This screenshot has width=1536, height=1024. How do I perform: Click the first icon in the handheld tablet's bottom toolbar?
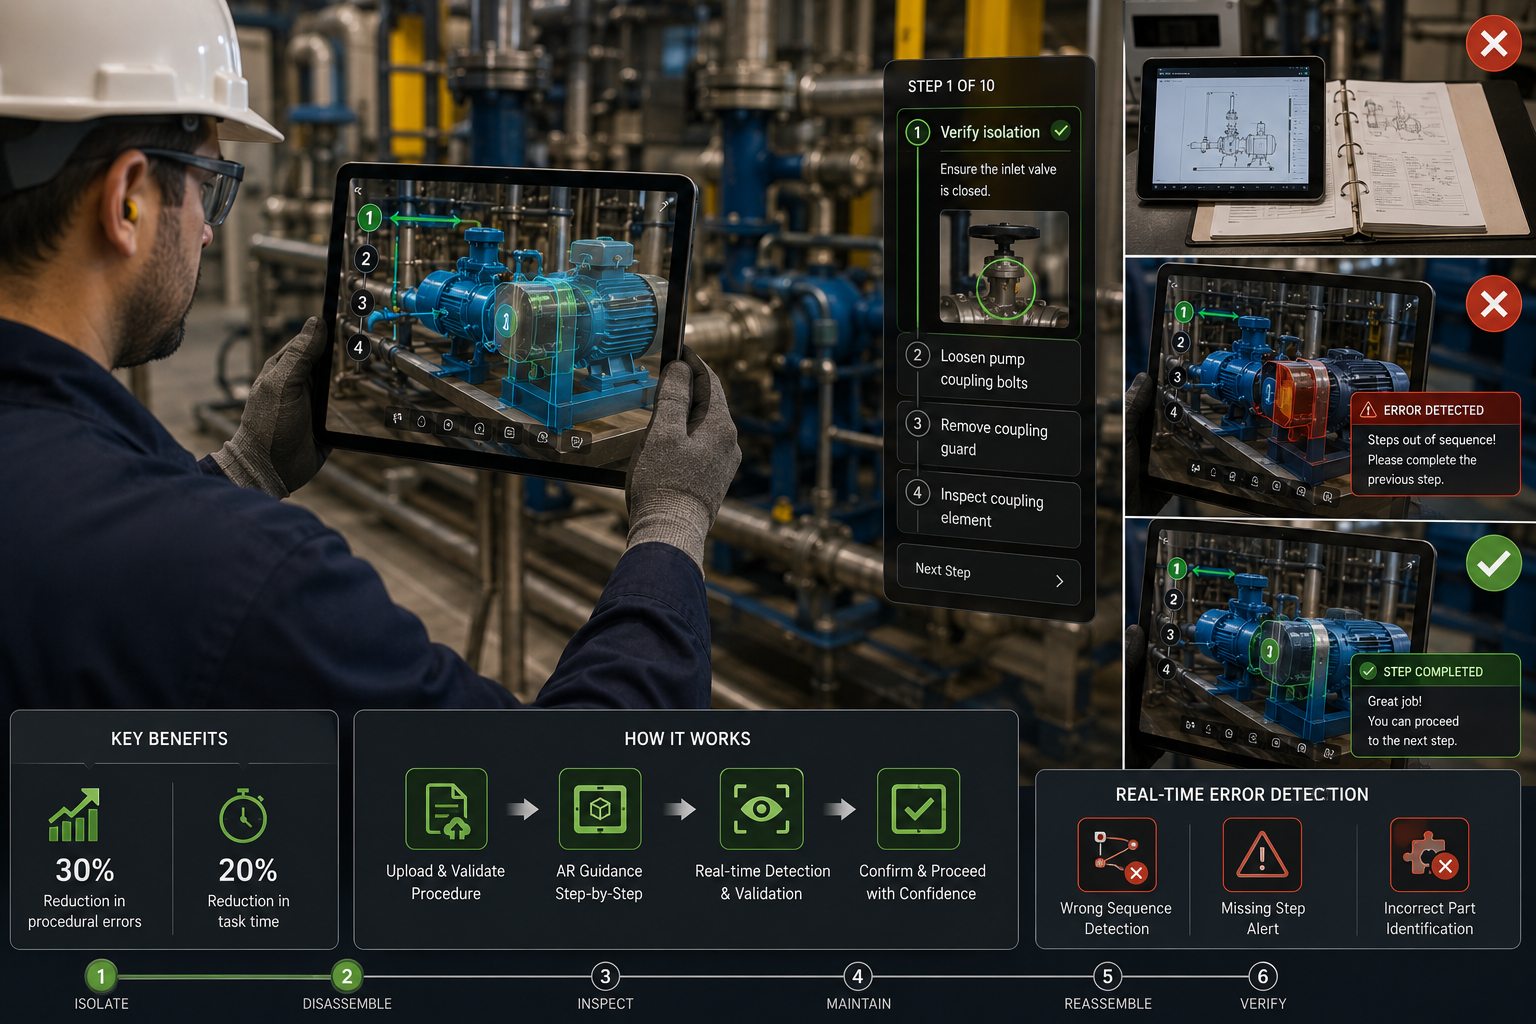[x=397, y=418]
